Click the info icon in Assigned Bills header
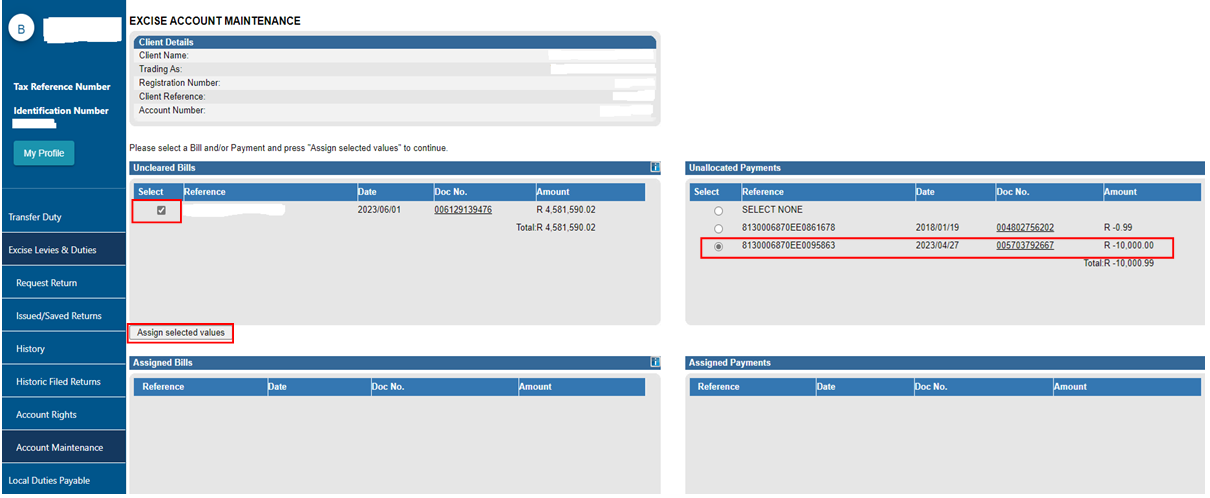Image resolution: width=1210 pixels, height=498 pixels. pyautogui.click(x=655, y=362)
